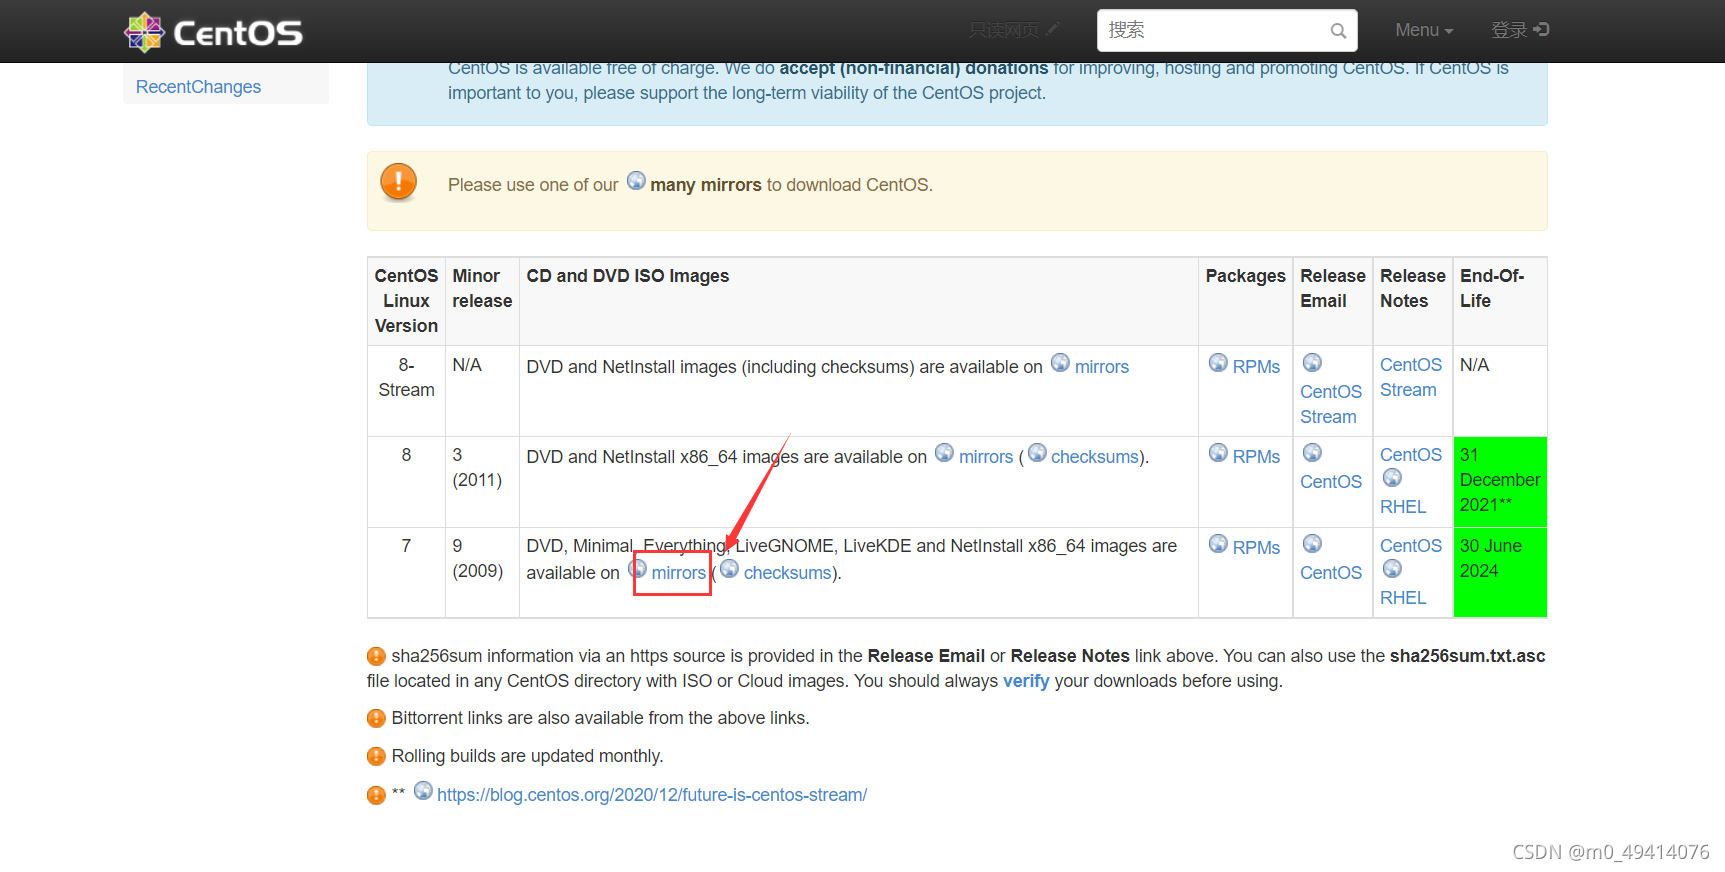Open checksums link for CentOS 8
Screen dimensions: 1725x872
(1095, 457)
